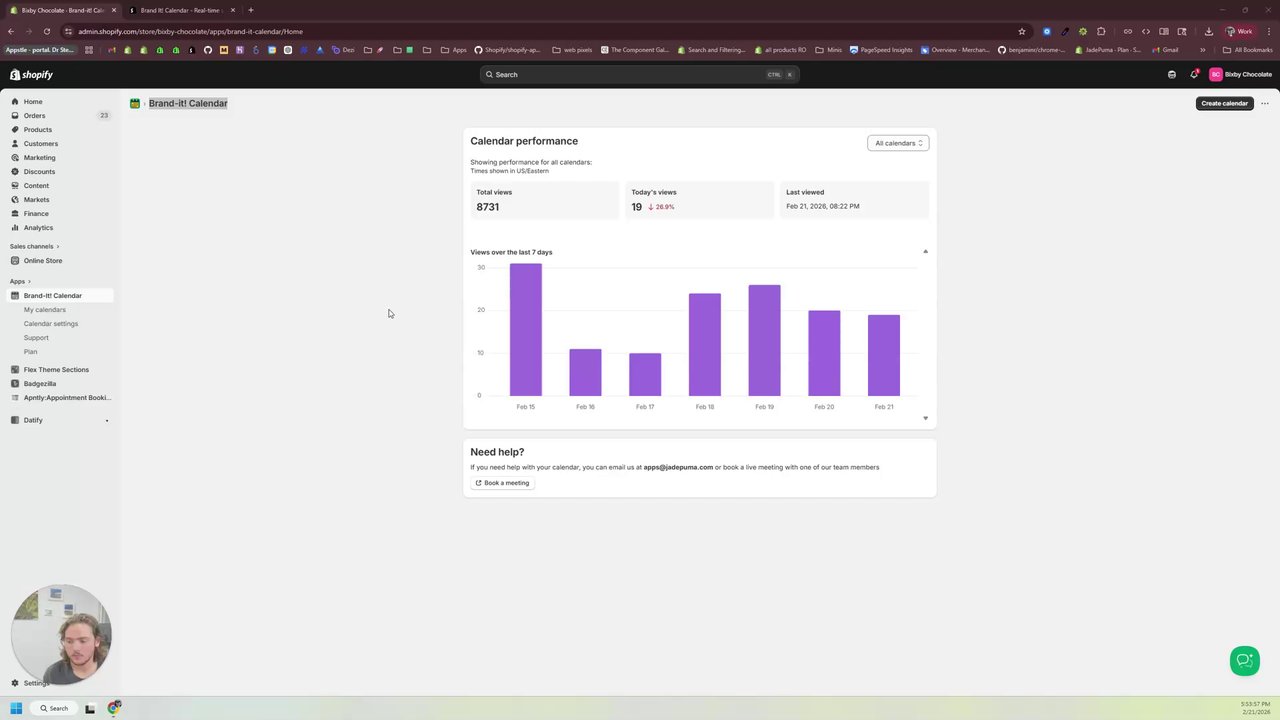Open Discounts in the sidebar
Image resolution: width=1280 pixels, height=720 pixels.
coord(40,172)
